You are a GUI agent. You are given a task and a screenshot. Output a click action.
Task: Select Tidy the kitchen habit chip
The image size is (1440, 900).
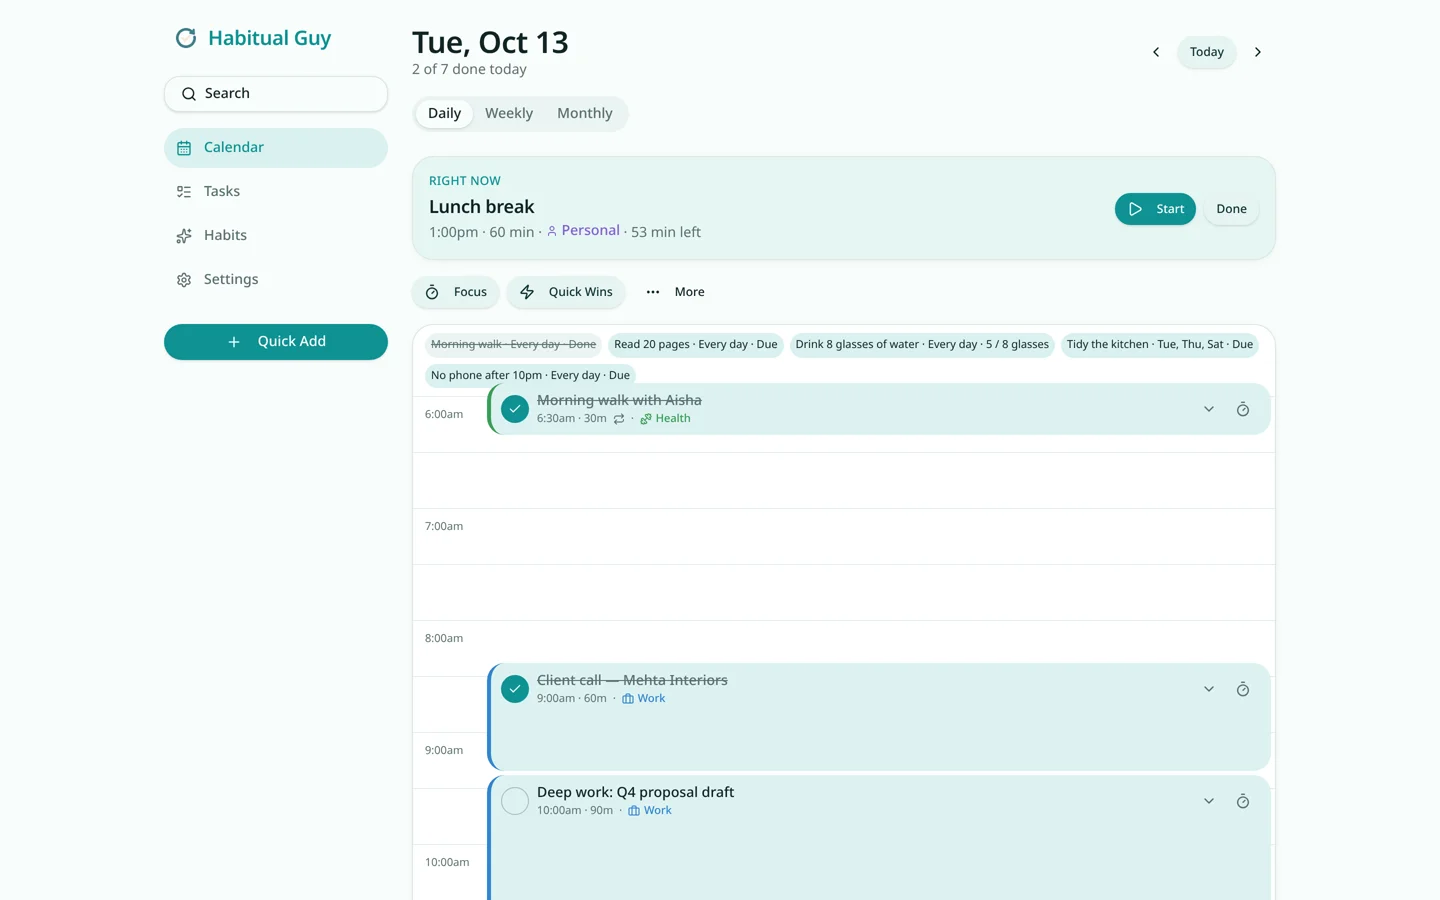click(1160, 345)
